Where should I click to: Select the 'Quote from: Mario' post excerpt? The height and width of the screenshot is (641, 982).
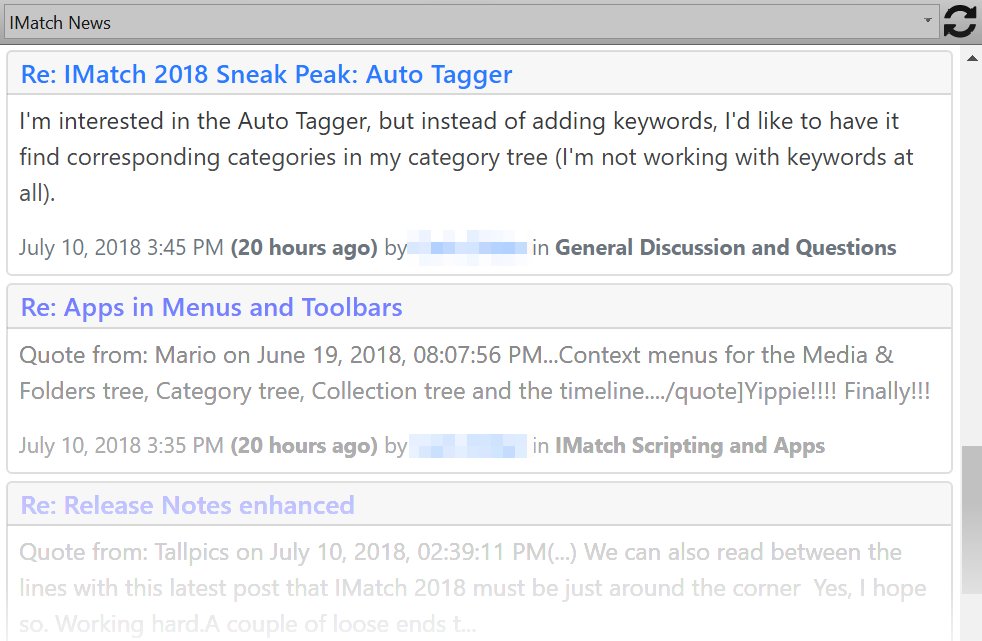(x=475, y=373)
